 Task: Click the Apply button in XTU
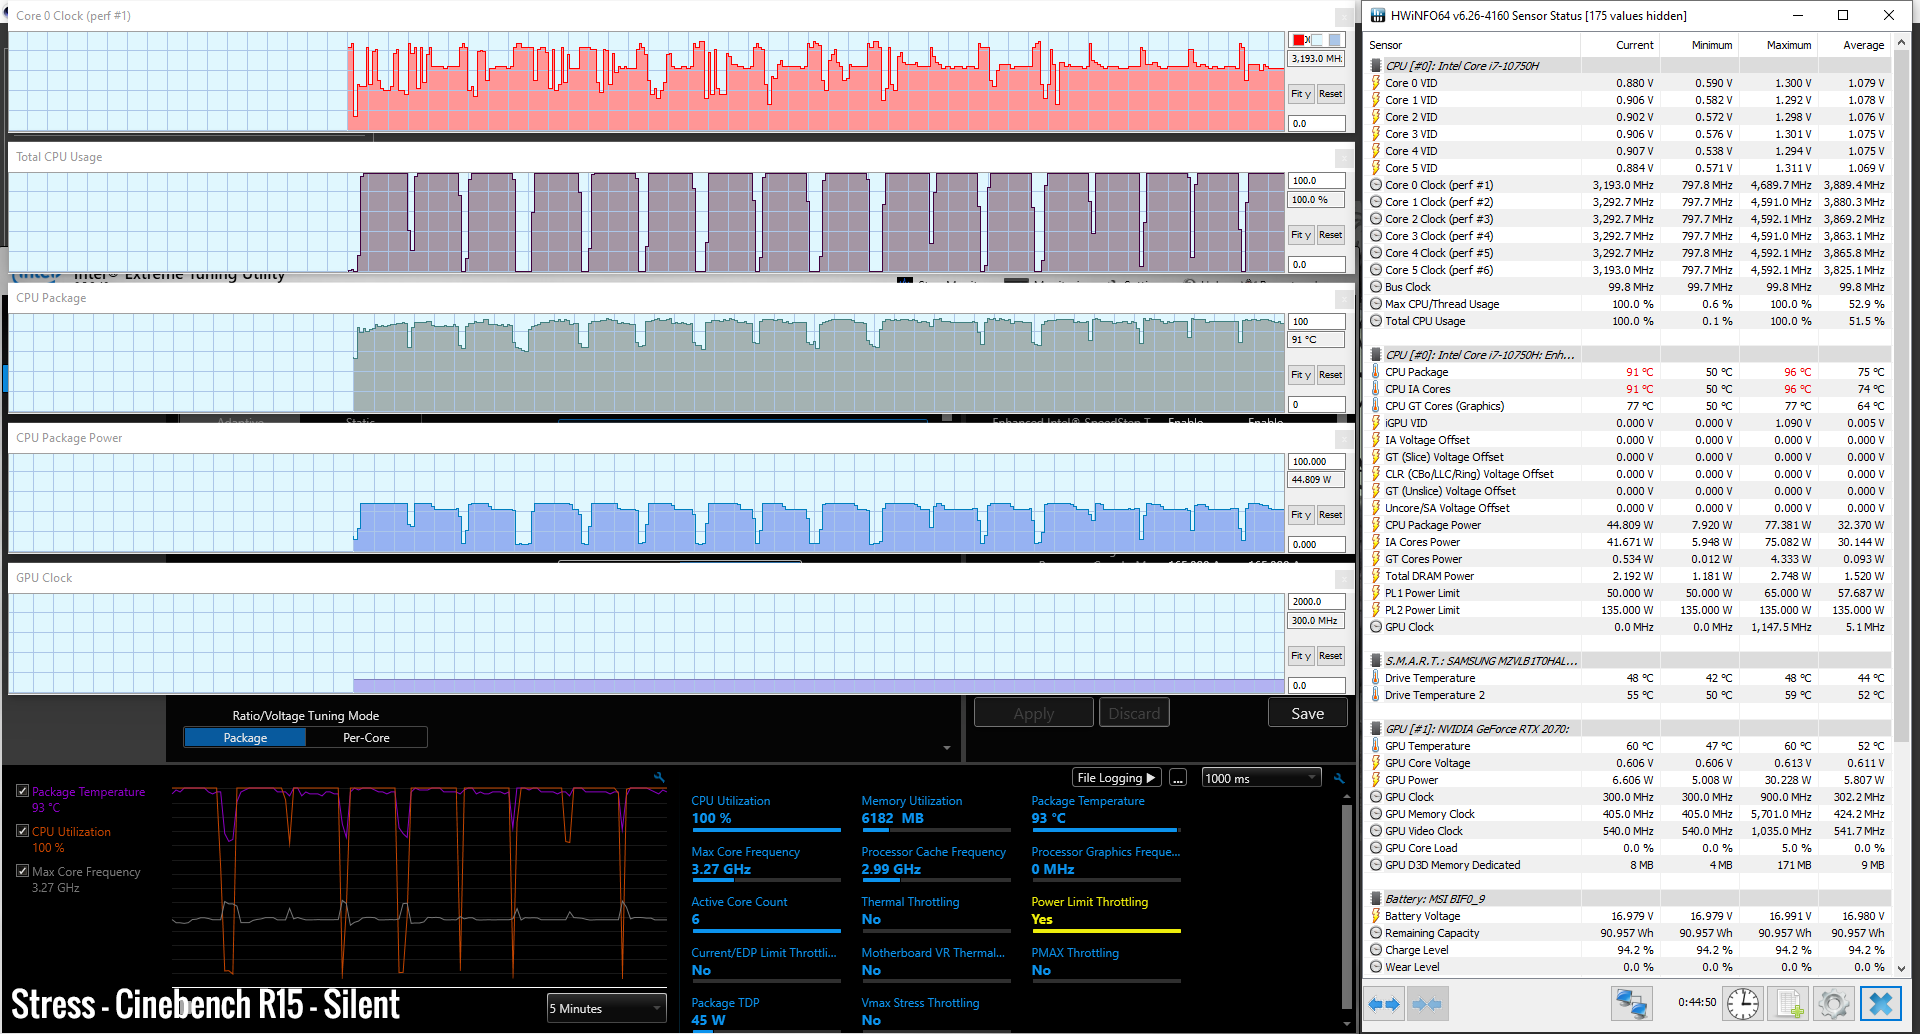point(1034,713)
